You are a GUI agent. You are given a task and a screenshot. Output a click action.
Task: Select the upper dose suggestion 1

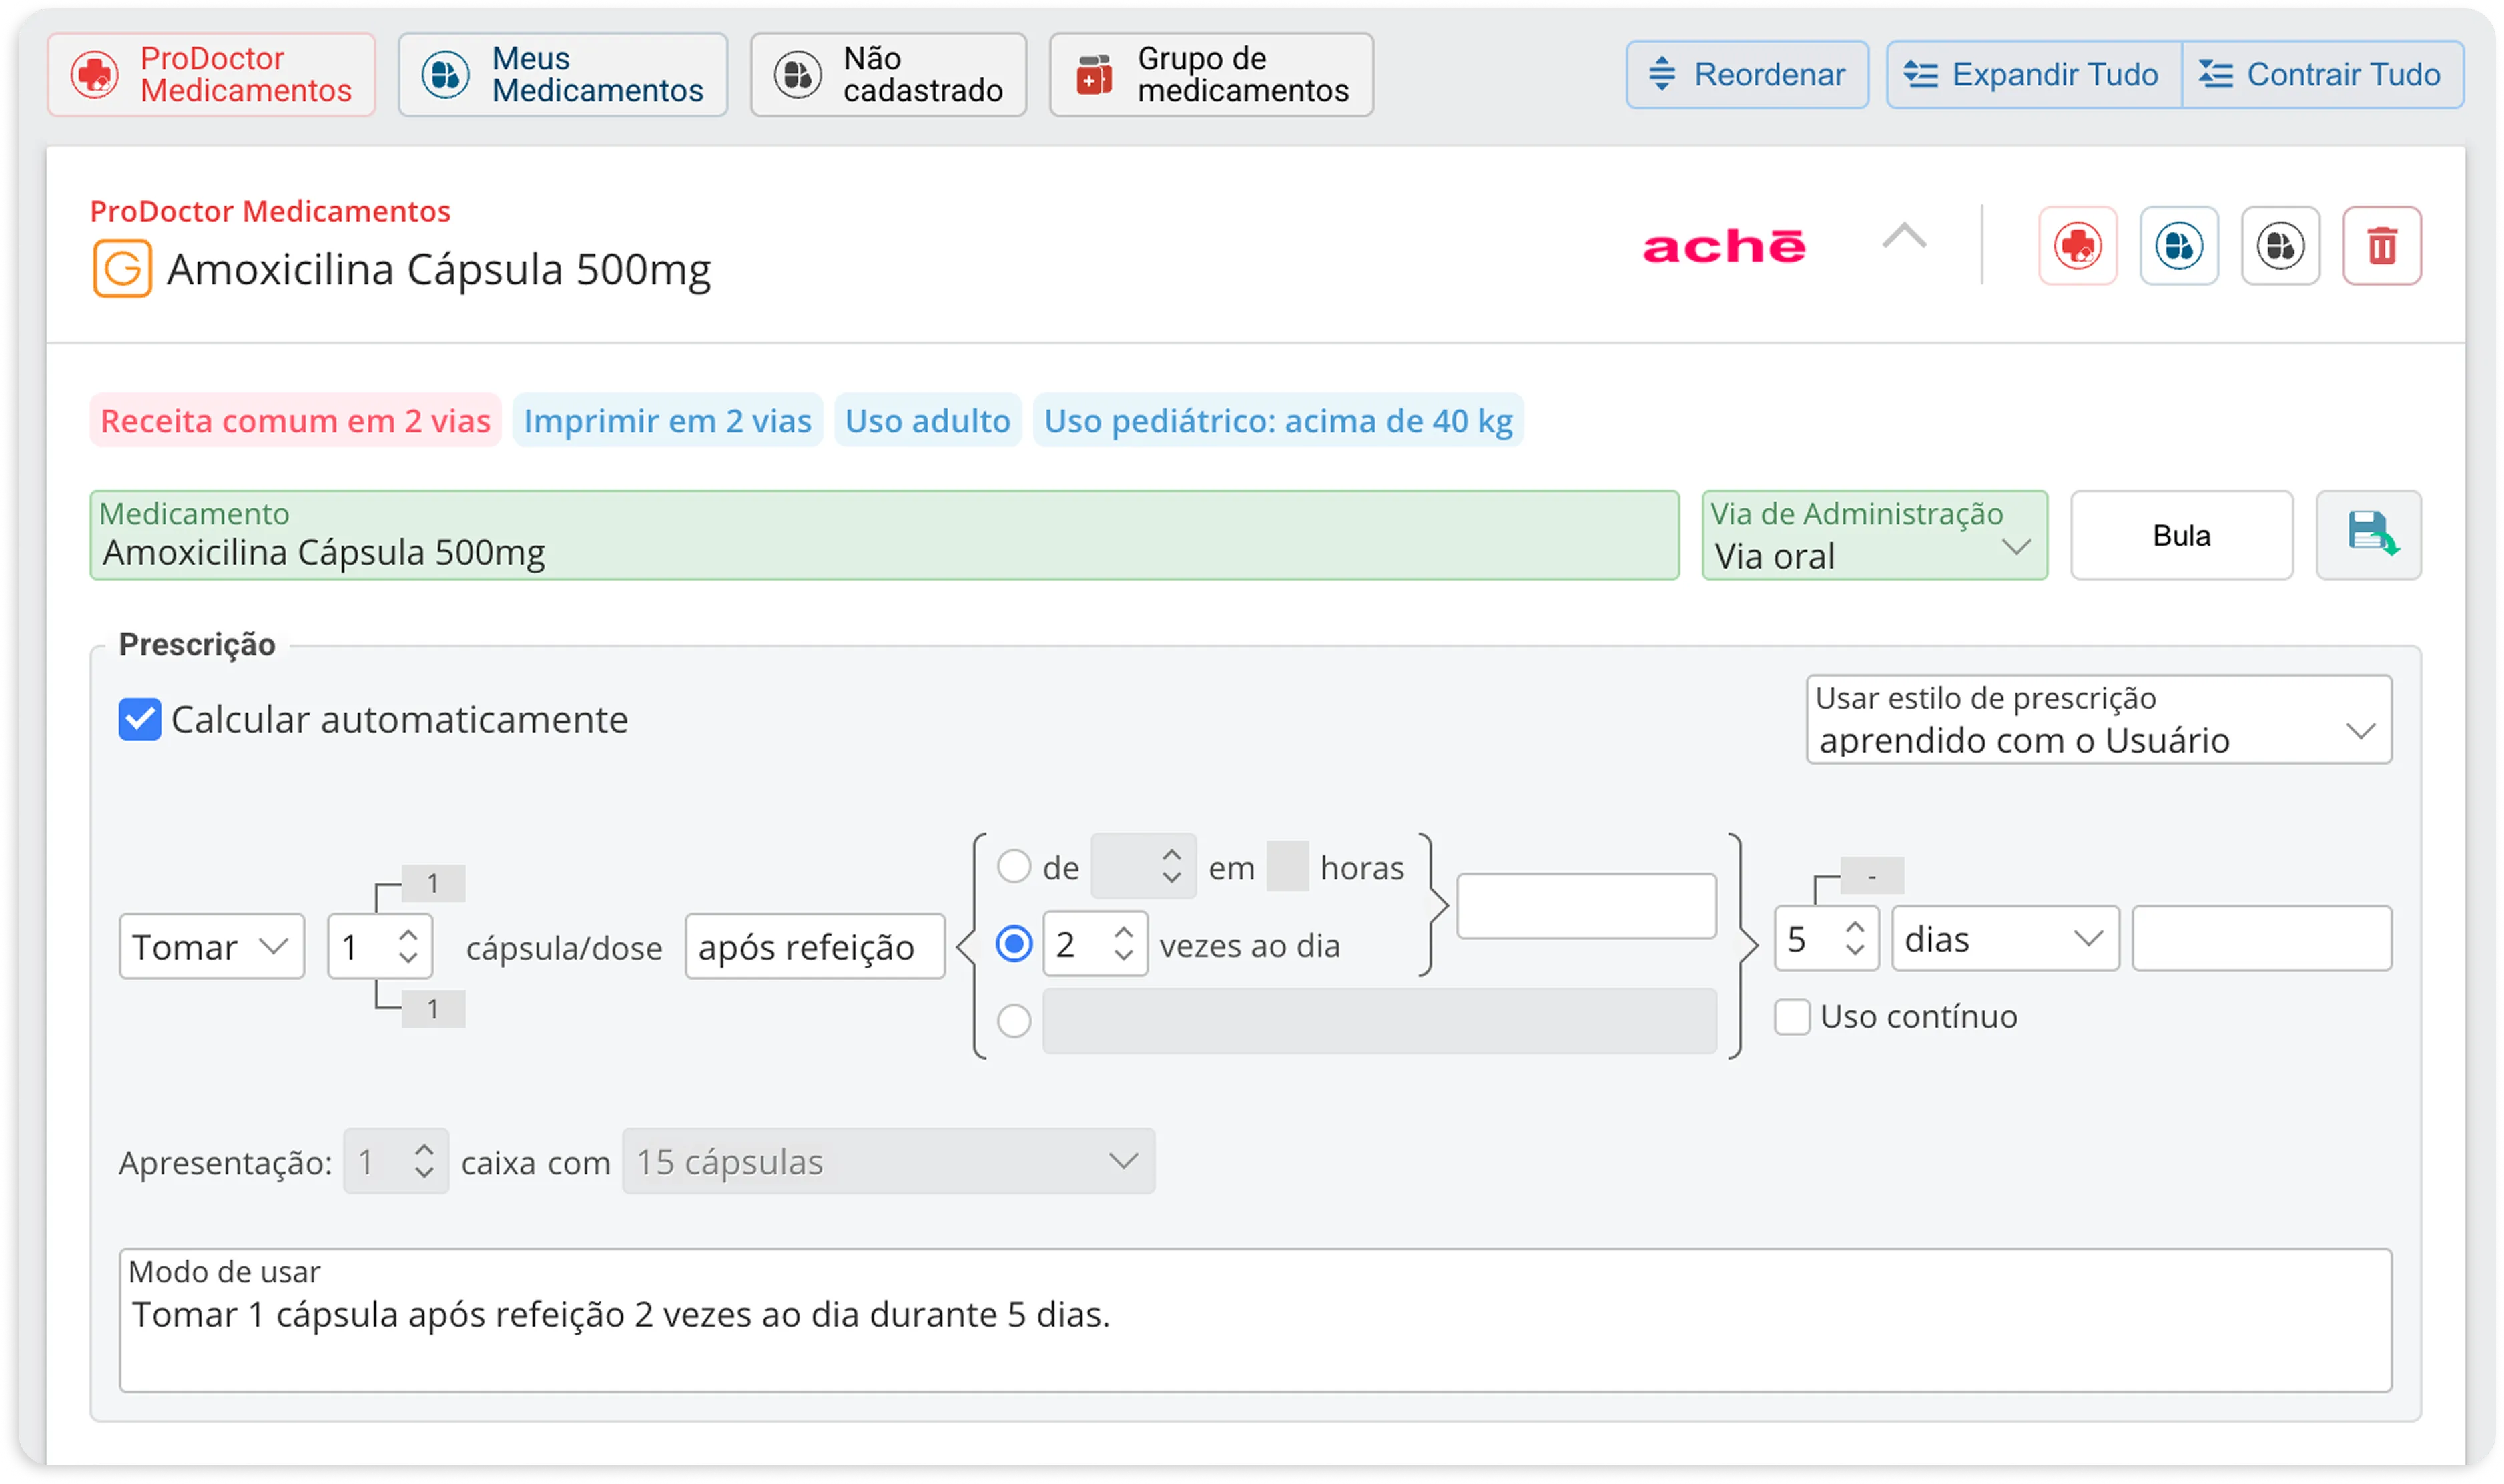coord(433,884)
